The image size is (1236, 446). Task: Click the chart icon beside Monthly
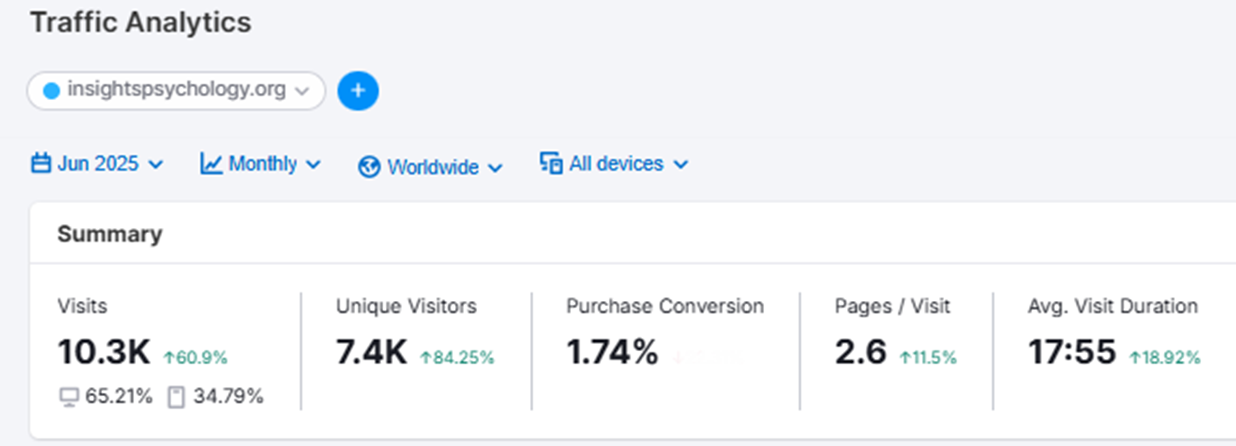point(211,164)
